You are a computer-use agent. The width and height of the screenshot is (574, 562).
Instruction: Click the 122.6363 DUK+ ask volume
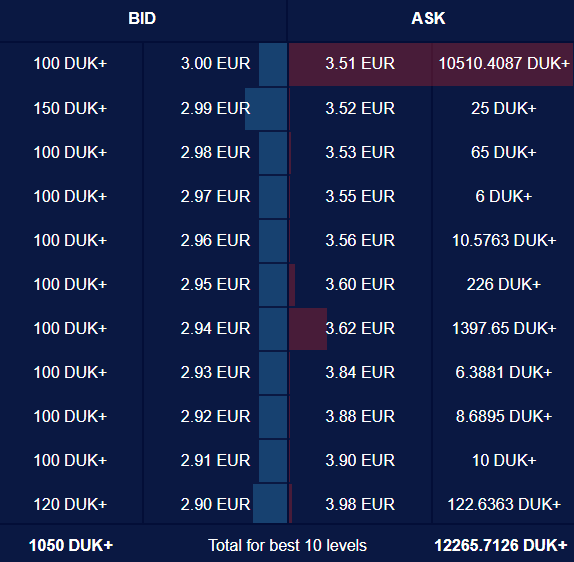pyautogui.click(x=504, y=504)
